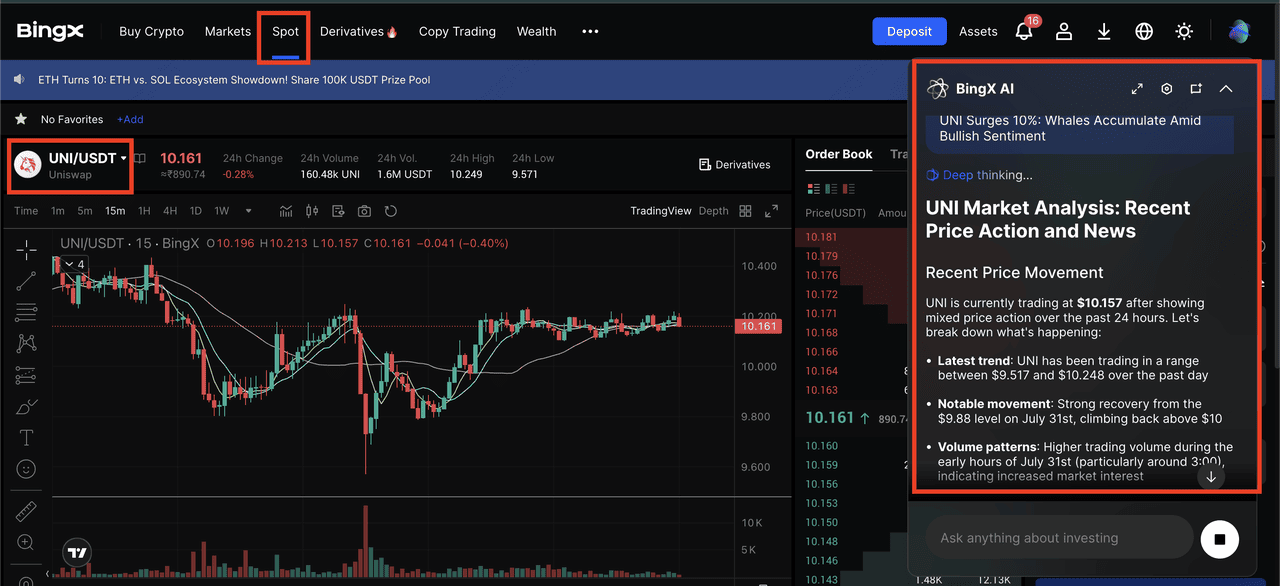Select the pattern drawing tool
1280x586 pixels.
[x=26, y=343]
